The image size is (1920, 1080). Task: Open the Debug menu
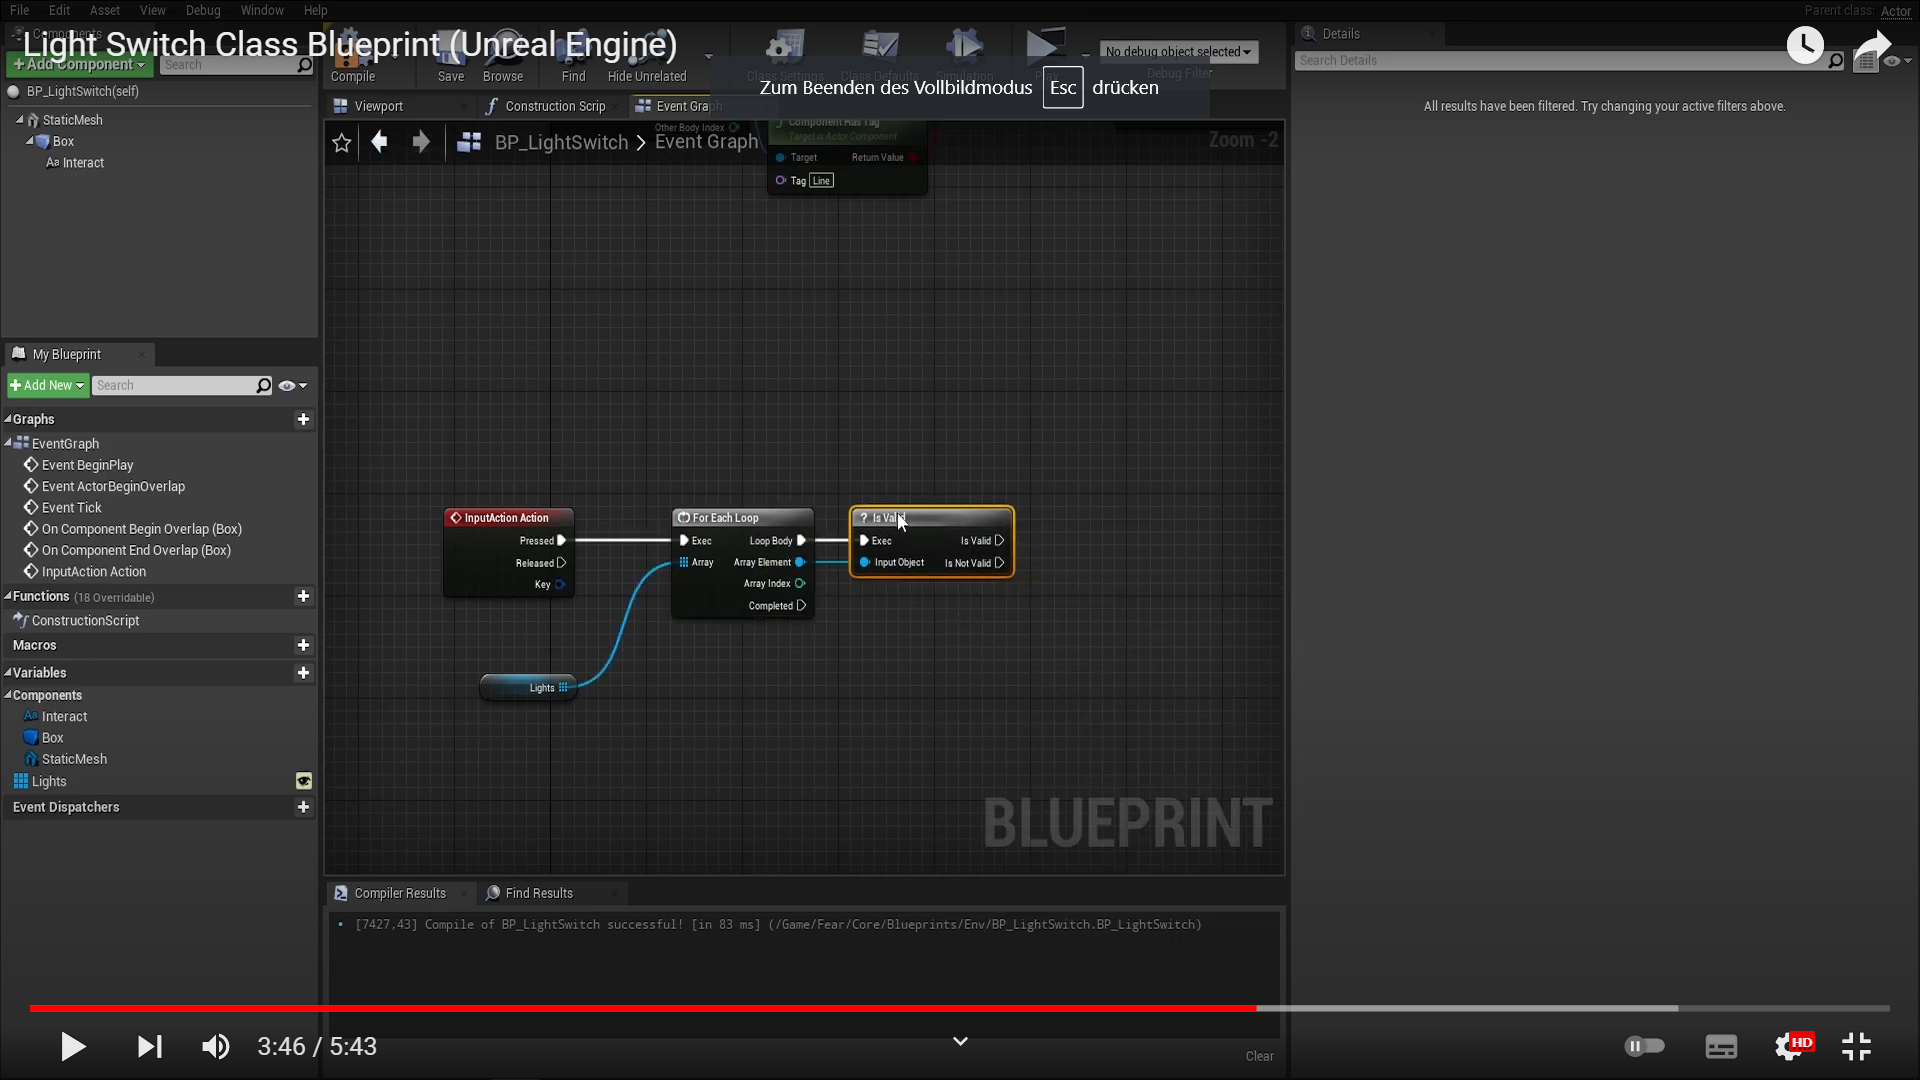pyautogui.click(x=203, y=10)
